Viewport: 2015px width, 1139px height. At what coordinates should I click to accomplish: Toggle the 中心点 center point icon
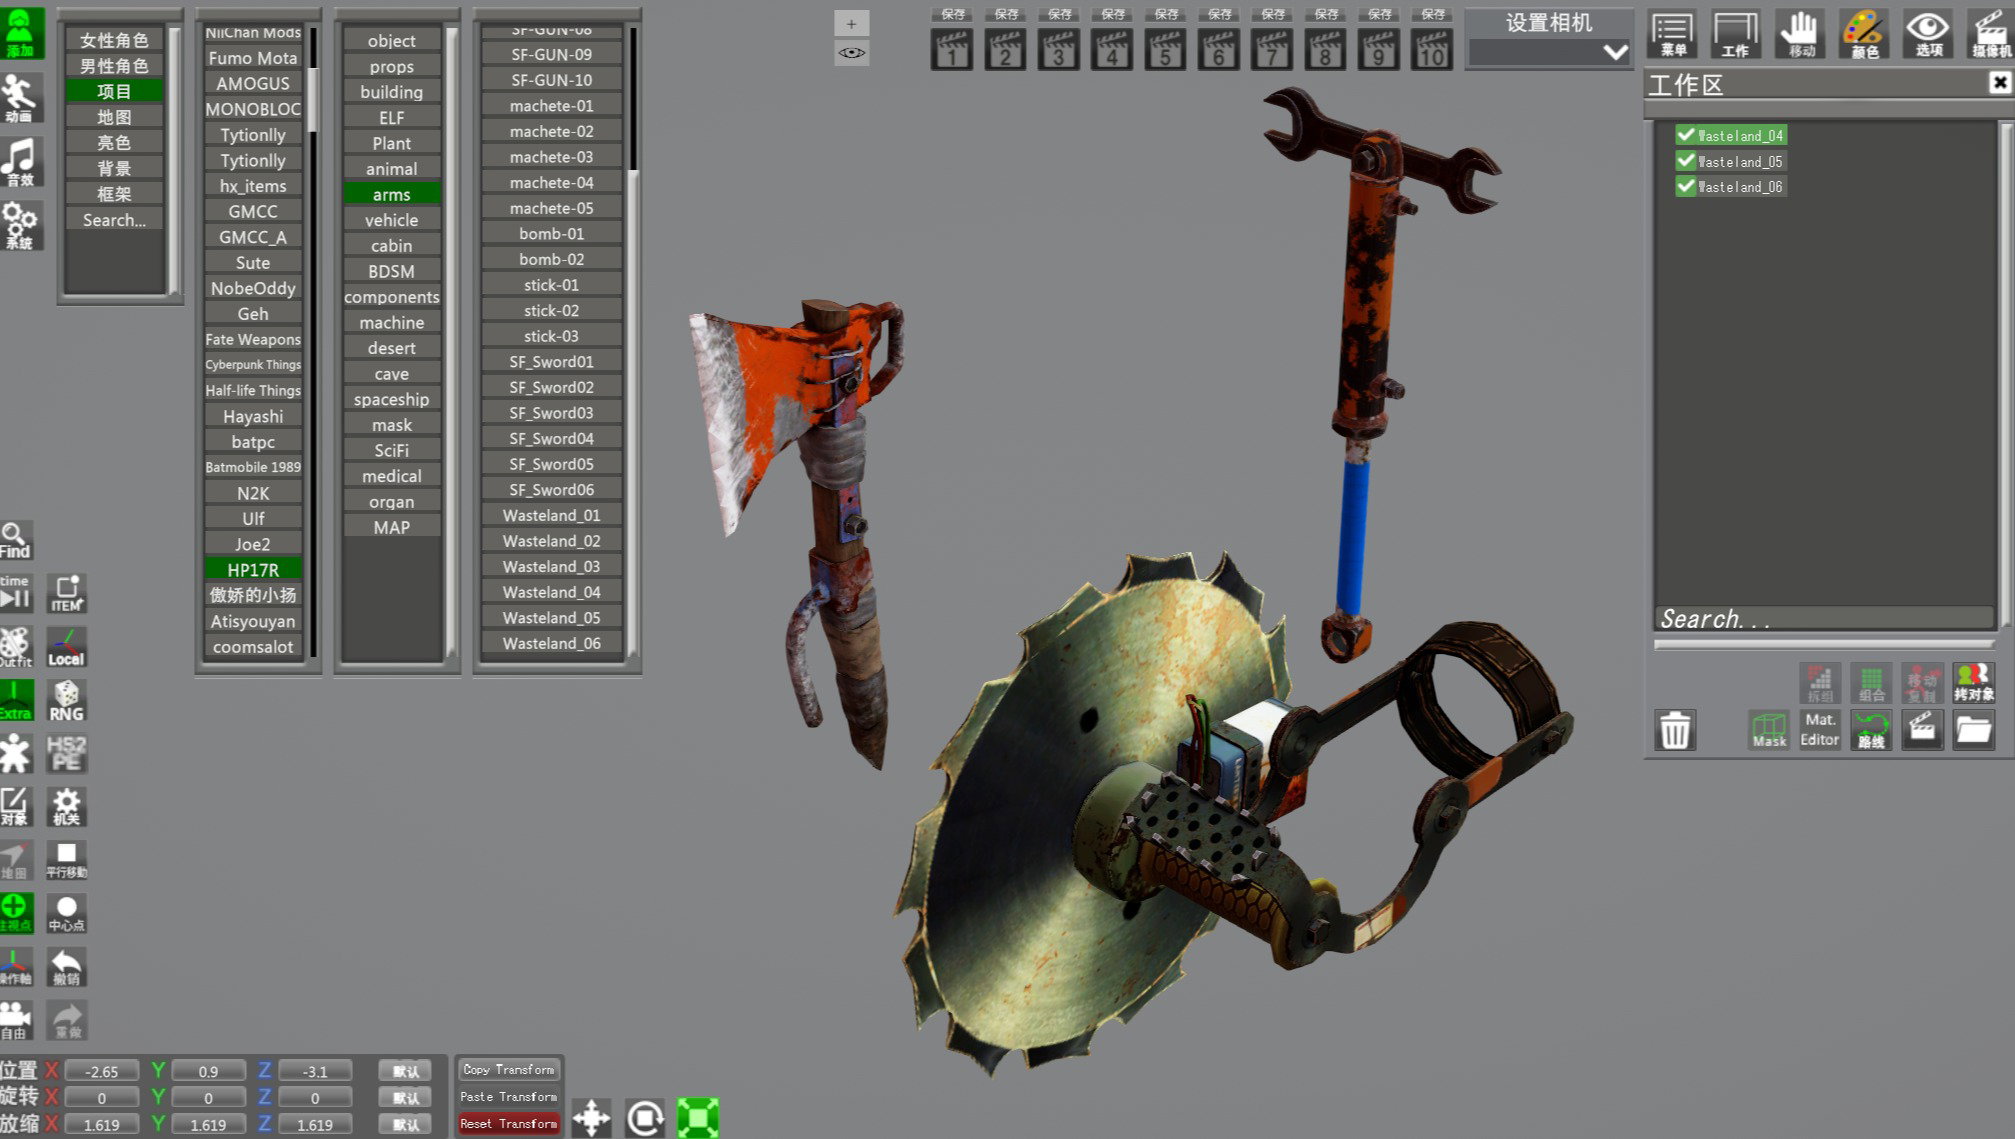point(67,913)
